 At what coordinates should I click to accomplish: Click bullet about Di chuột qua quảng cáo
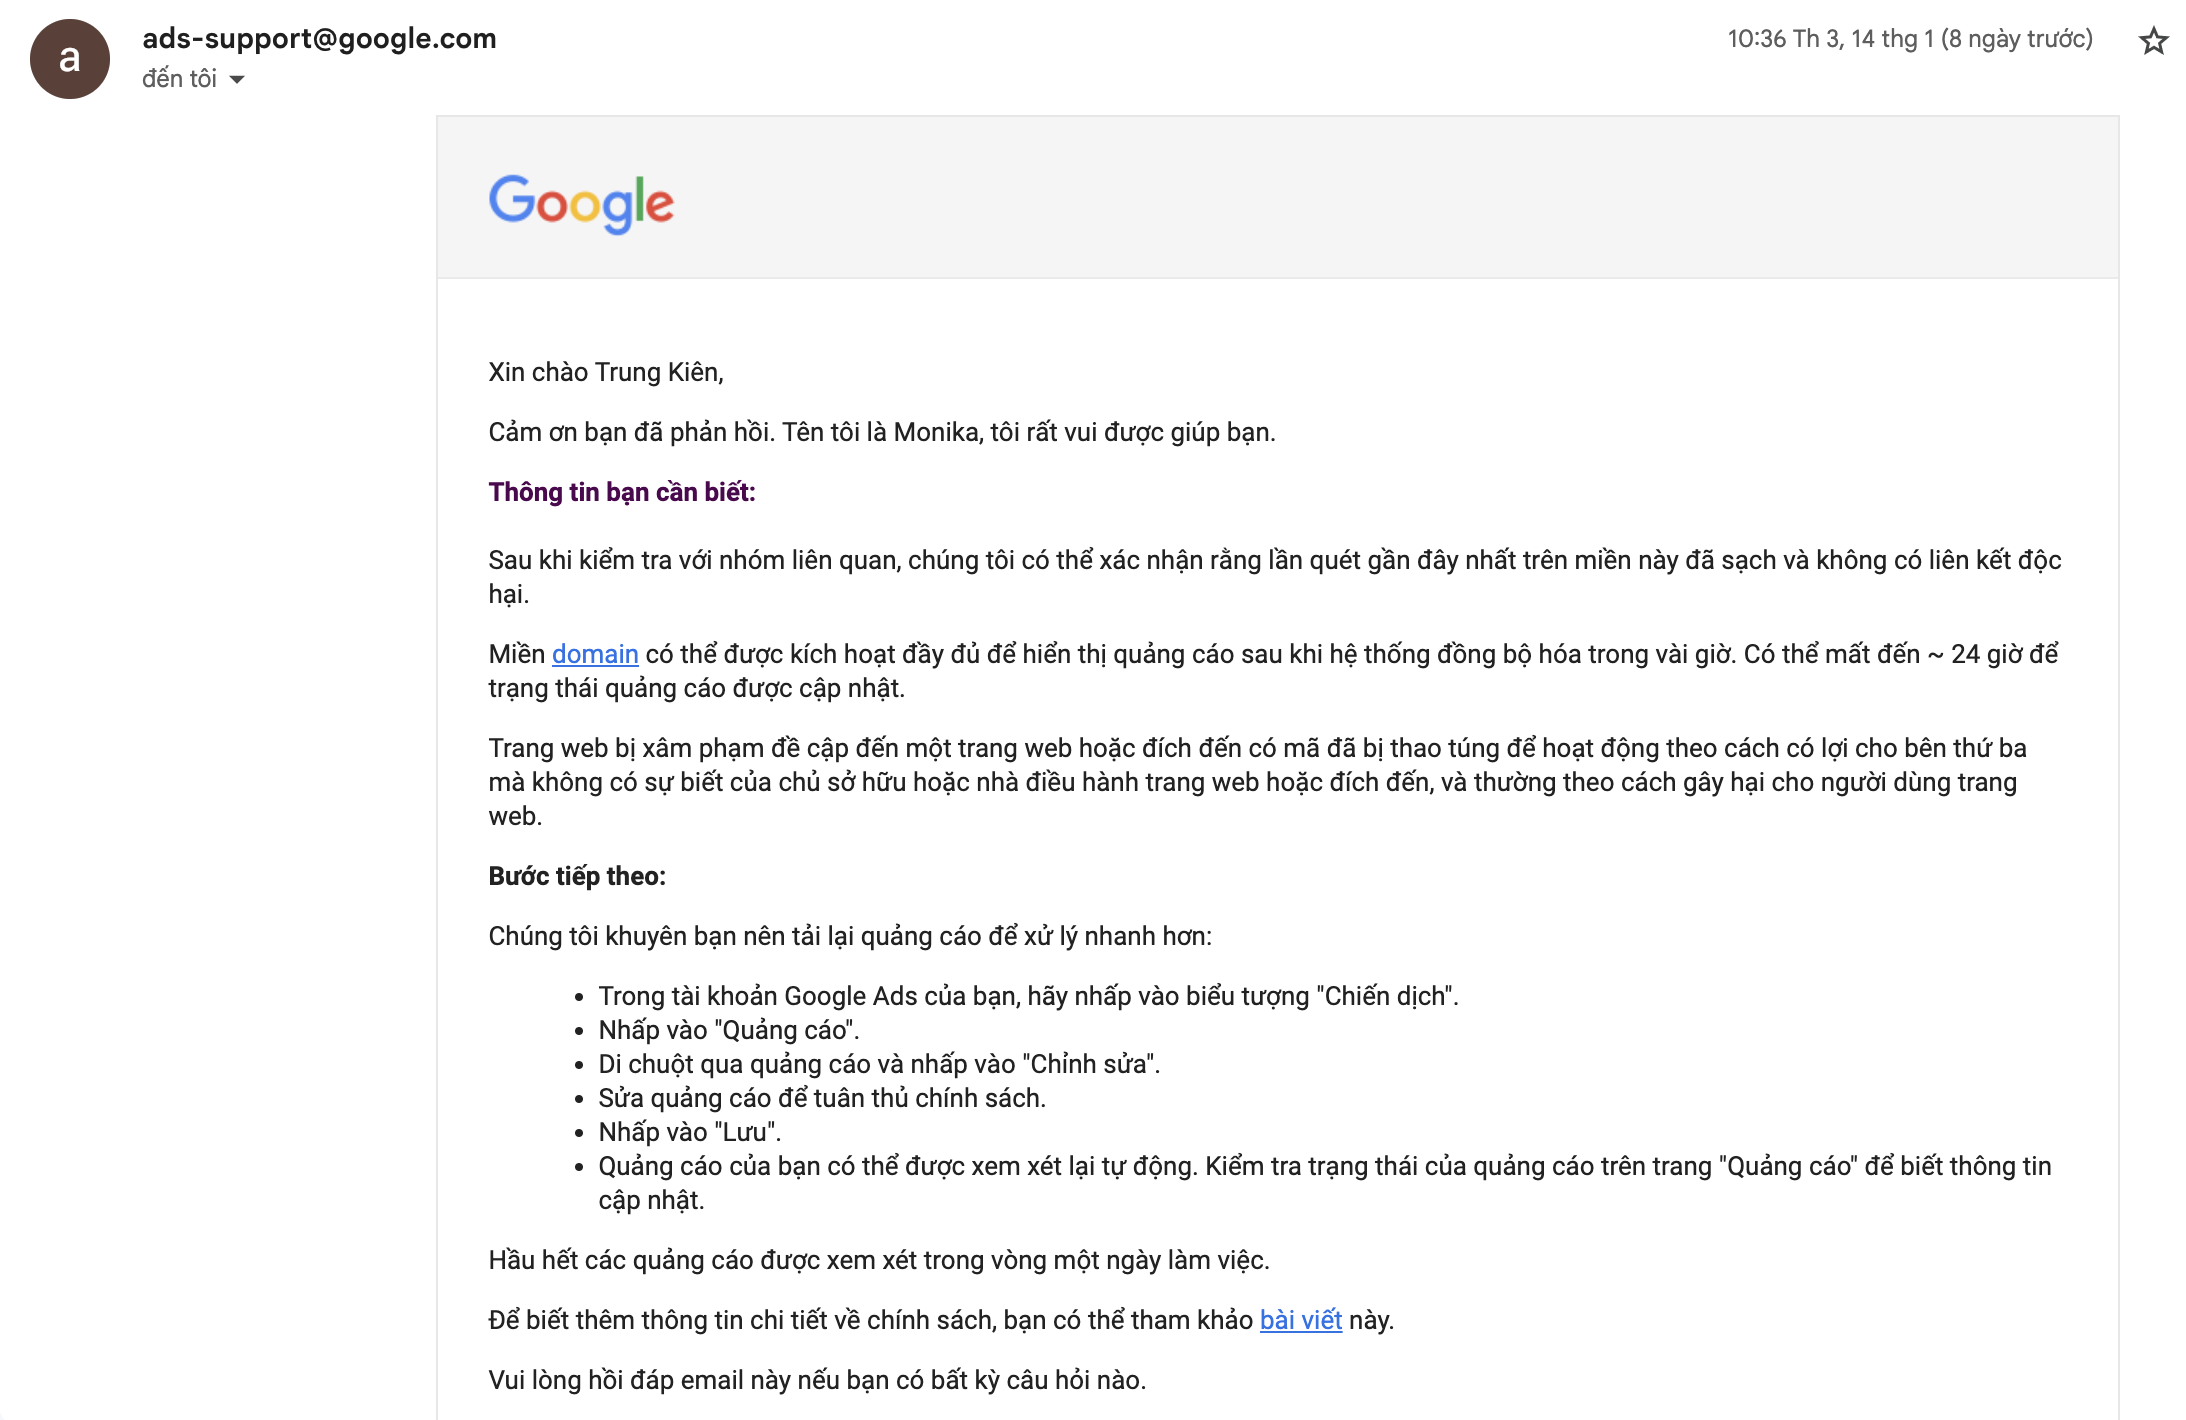[x=879, y=1064]
